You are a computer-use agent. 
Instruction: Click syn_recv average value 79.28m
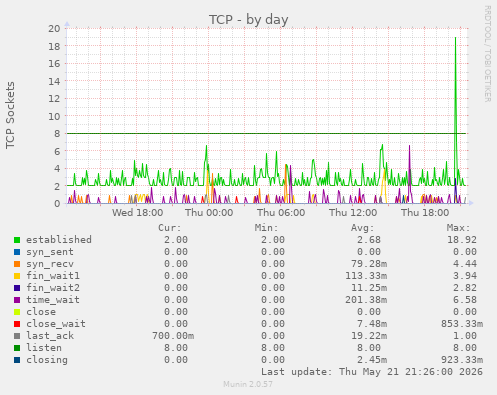pyautogui.click(x=369, y=264)
